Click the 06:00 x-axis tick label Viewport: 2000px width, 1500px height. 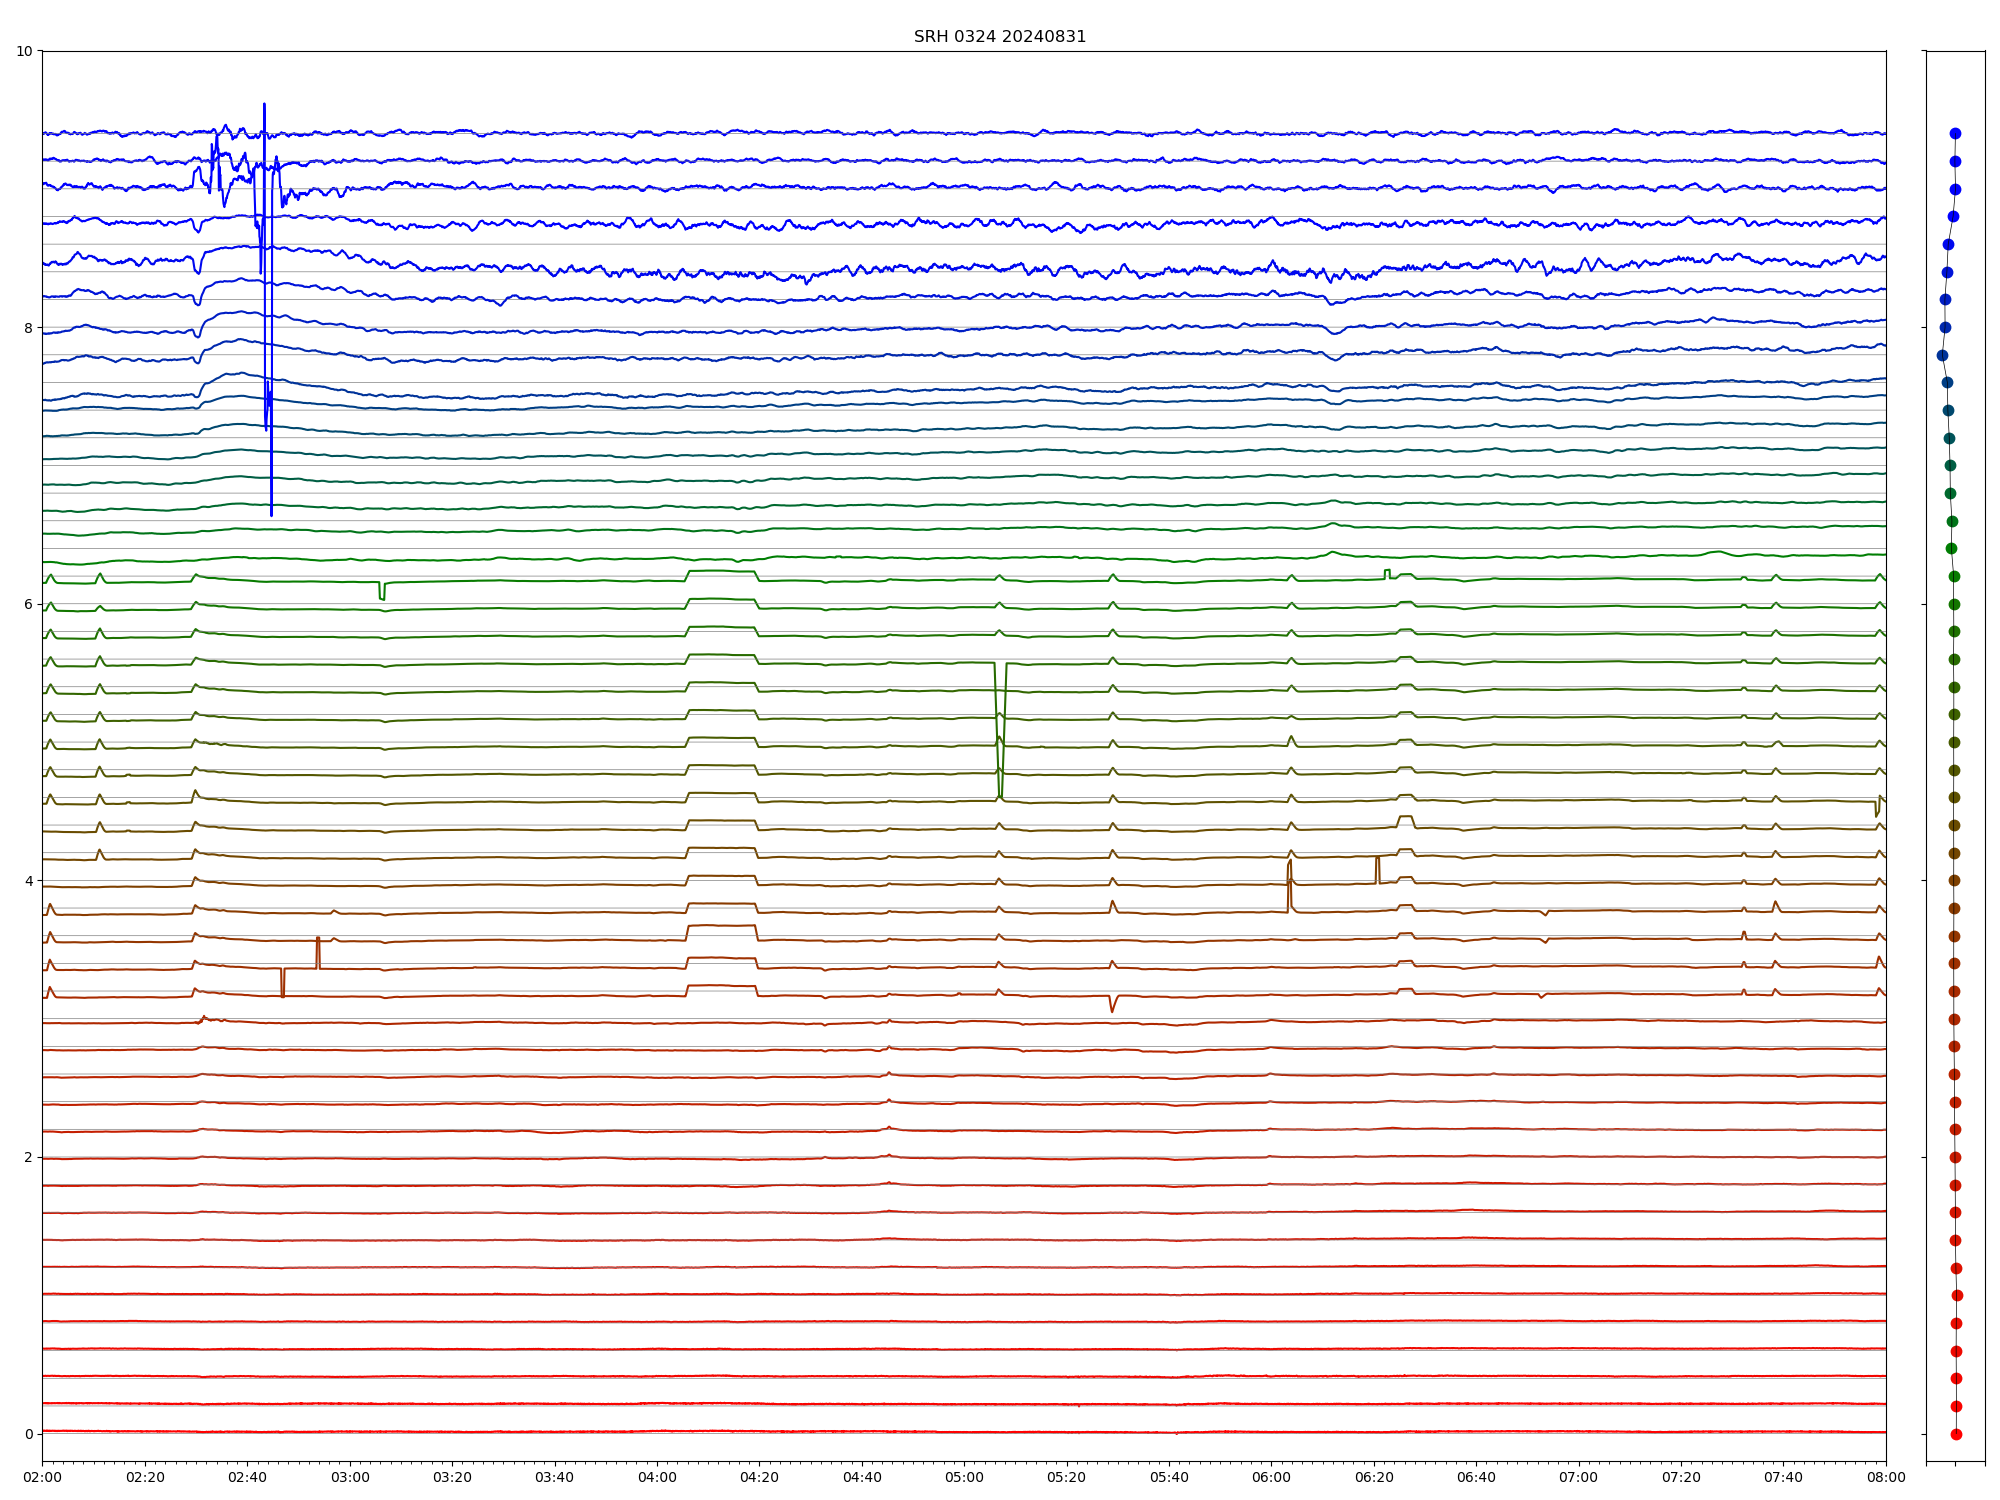(1271, 1477)
